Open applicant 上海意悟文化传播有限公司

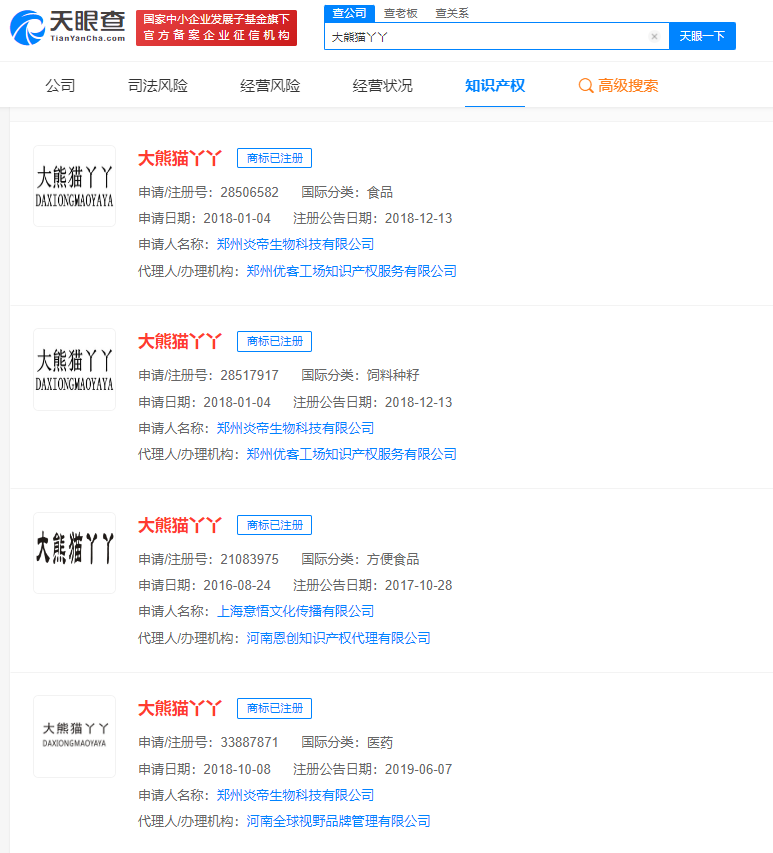pos(295,611)
